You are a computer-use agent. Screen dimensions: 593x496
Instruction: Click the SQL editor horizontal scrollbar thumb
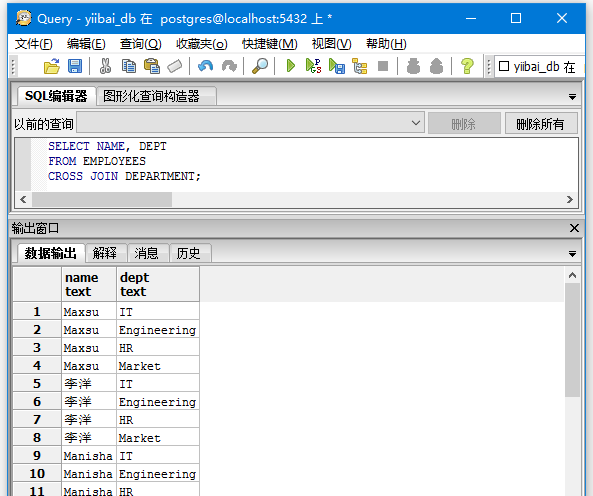[x=102, y=199]
